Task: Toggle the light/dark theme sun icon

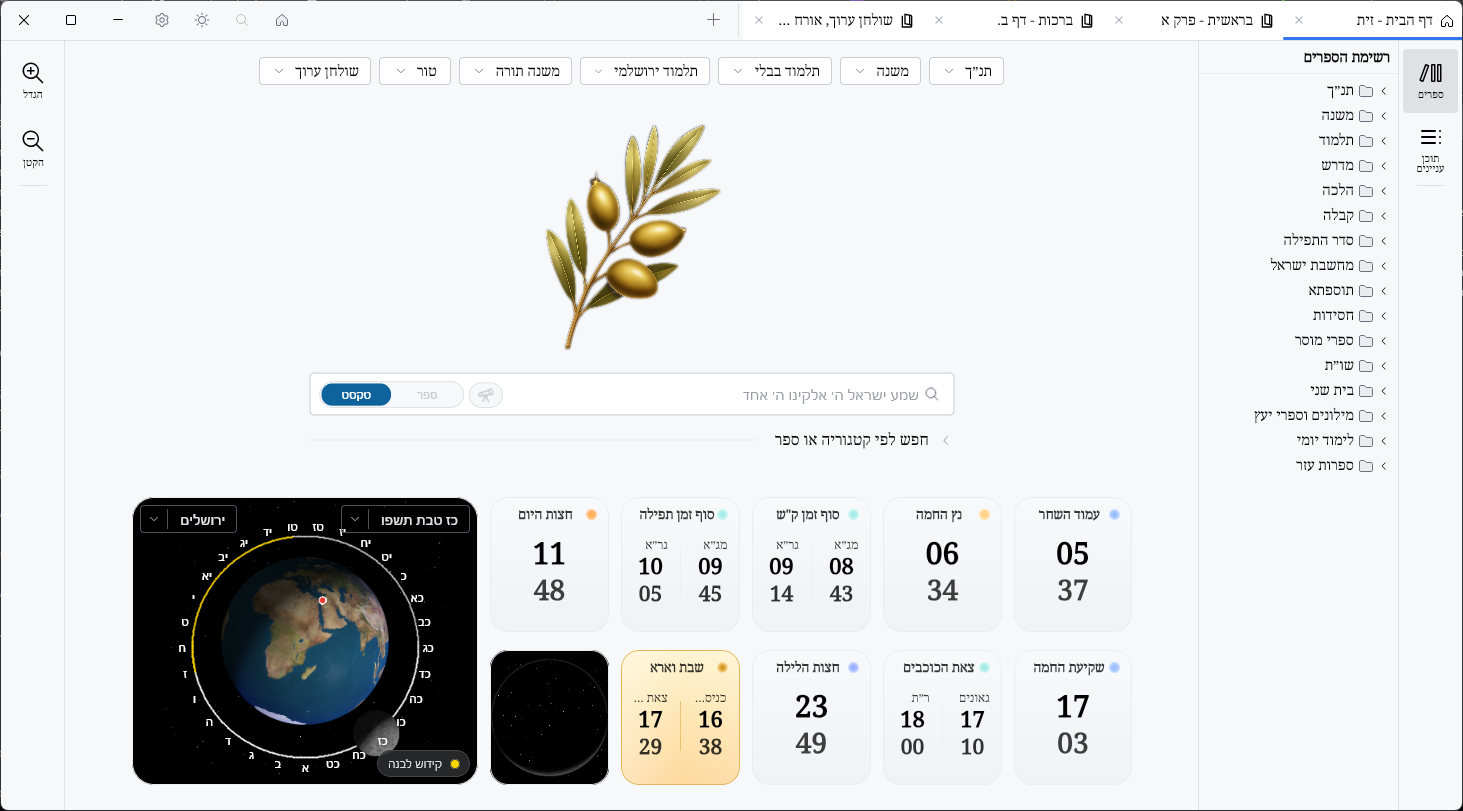Action: 202,20
